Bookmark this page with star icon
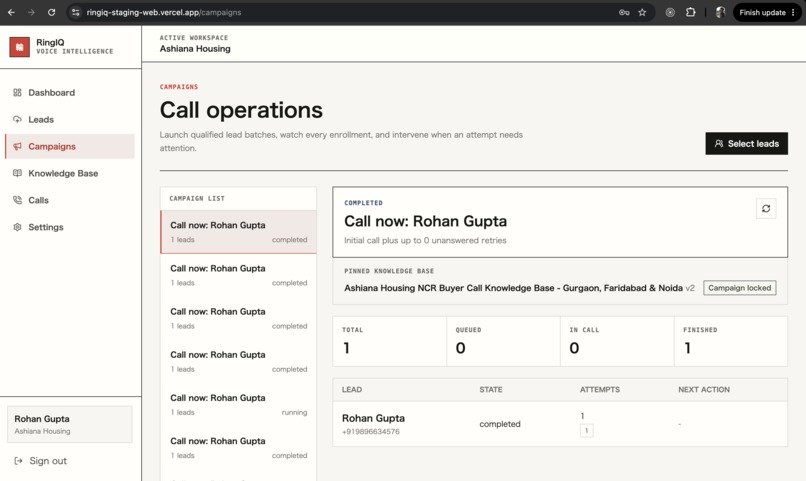 pyautogui.click(x=642, y=12)
